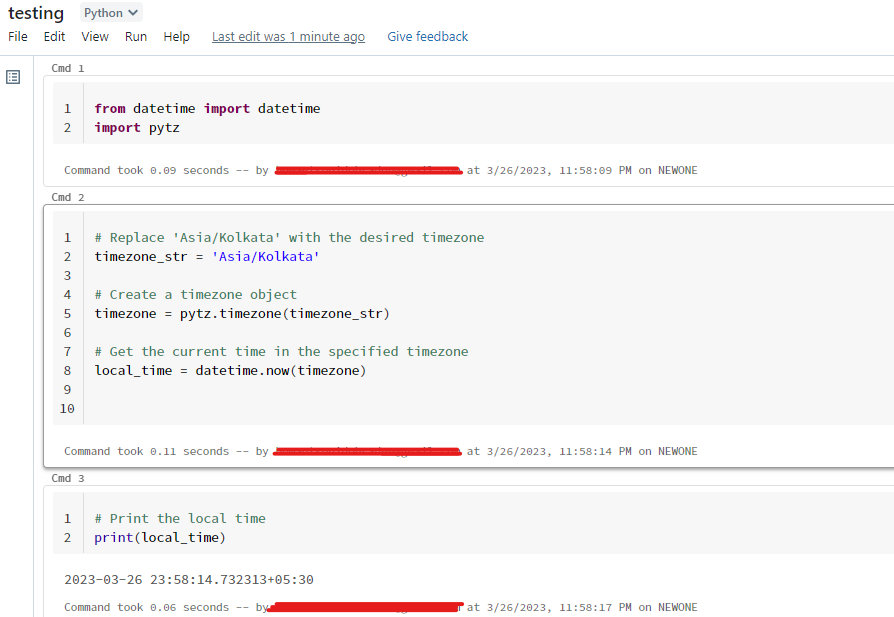Open the Run menu
Image resolution: width=894 pixels, height=617 pixels.
tap(136, 37)
